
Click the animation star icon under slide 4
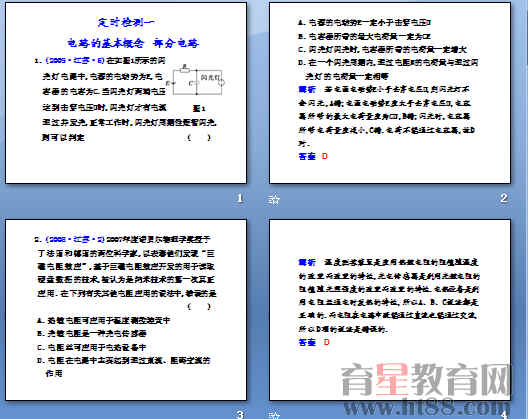[x=274, y=415]
